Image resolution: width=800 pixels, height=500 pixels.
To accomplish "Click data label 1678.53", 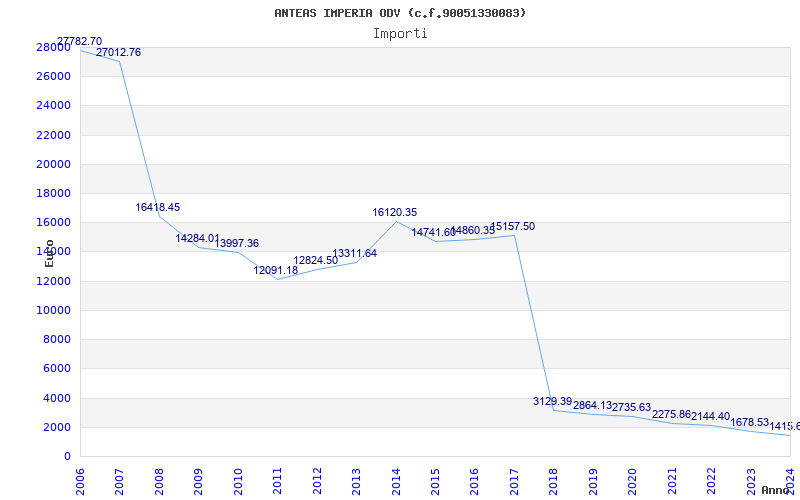I will [750, 422].
